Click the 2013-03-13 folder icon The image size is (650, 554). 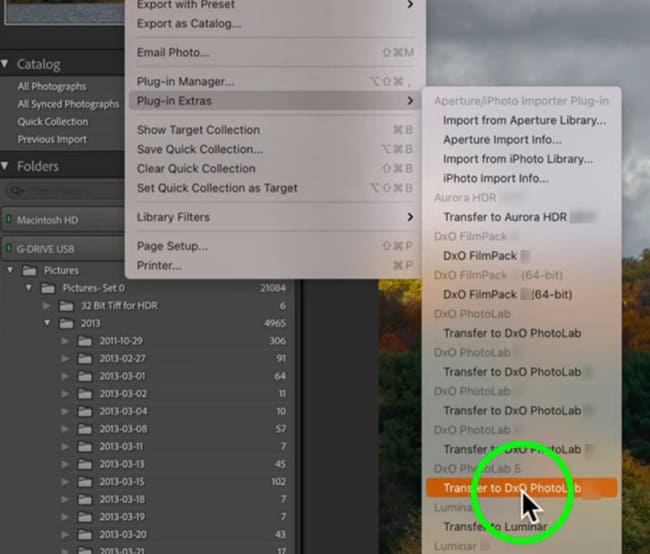click(x=85, y=464)
